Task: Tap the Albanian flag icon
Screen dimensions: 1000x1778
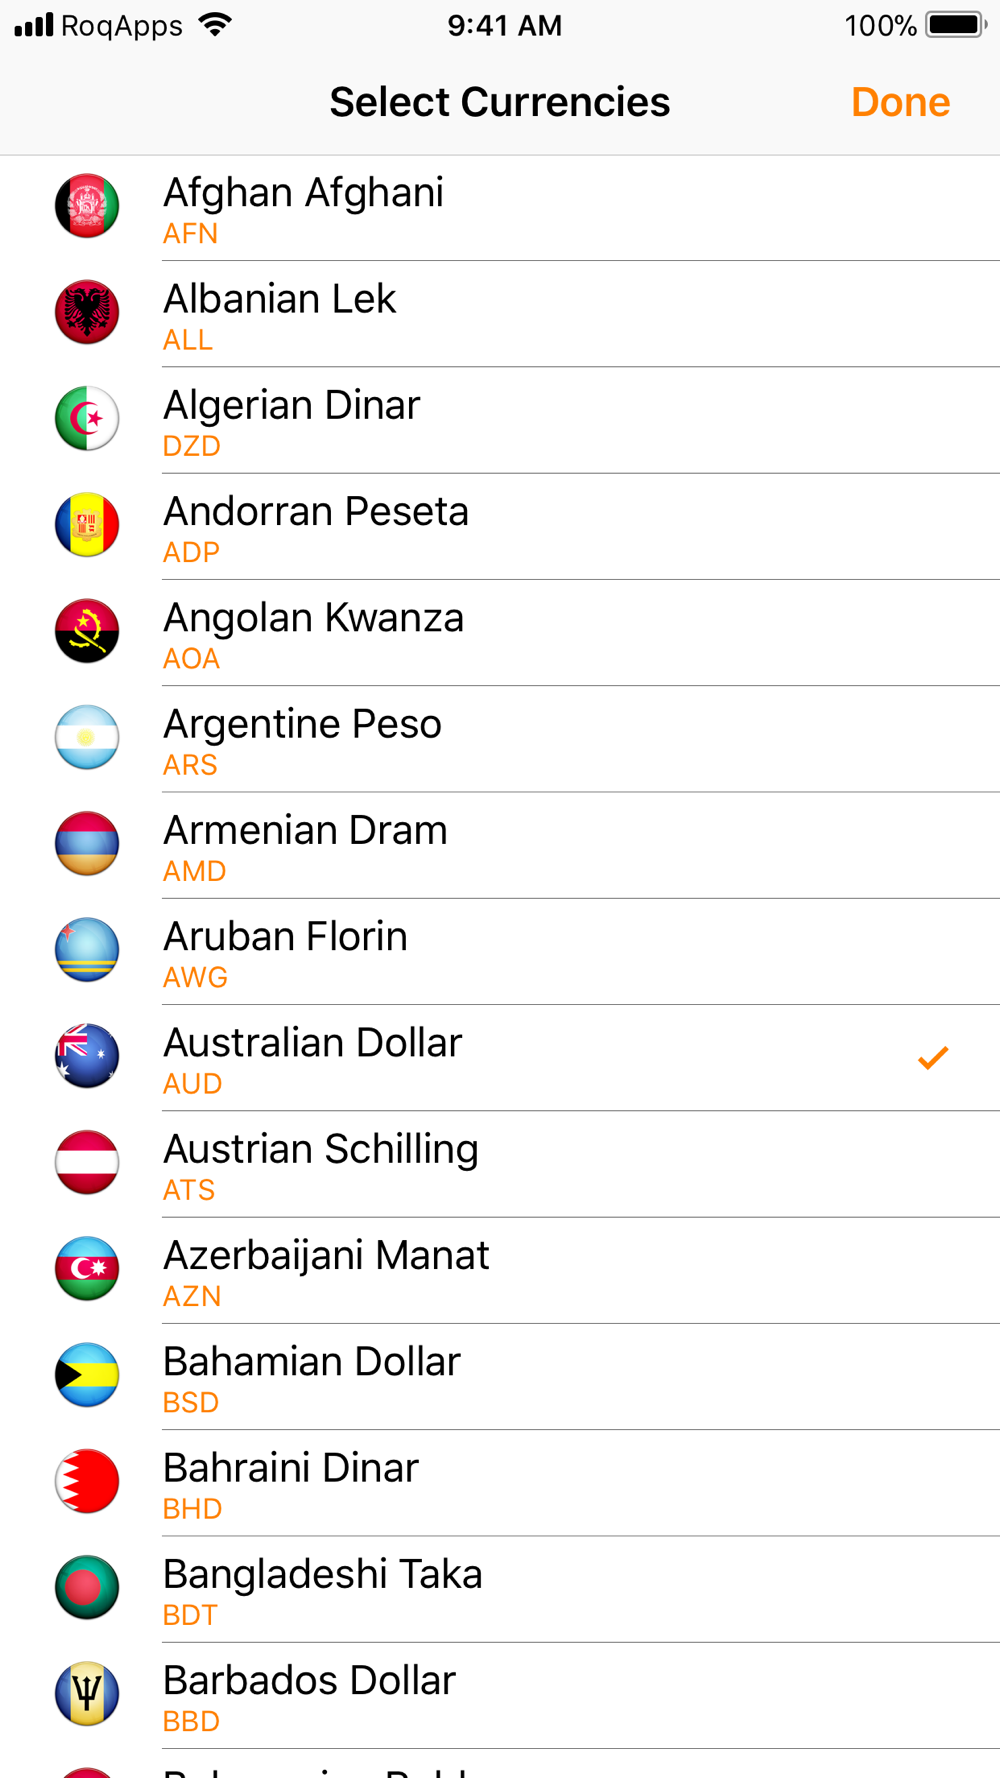Action: tap(87, 312)
